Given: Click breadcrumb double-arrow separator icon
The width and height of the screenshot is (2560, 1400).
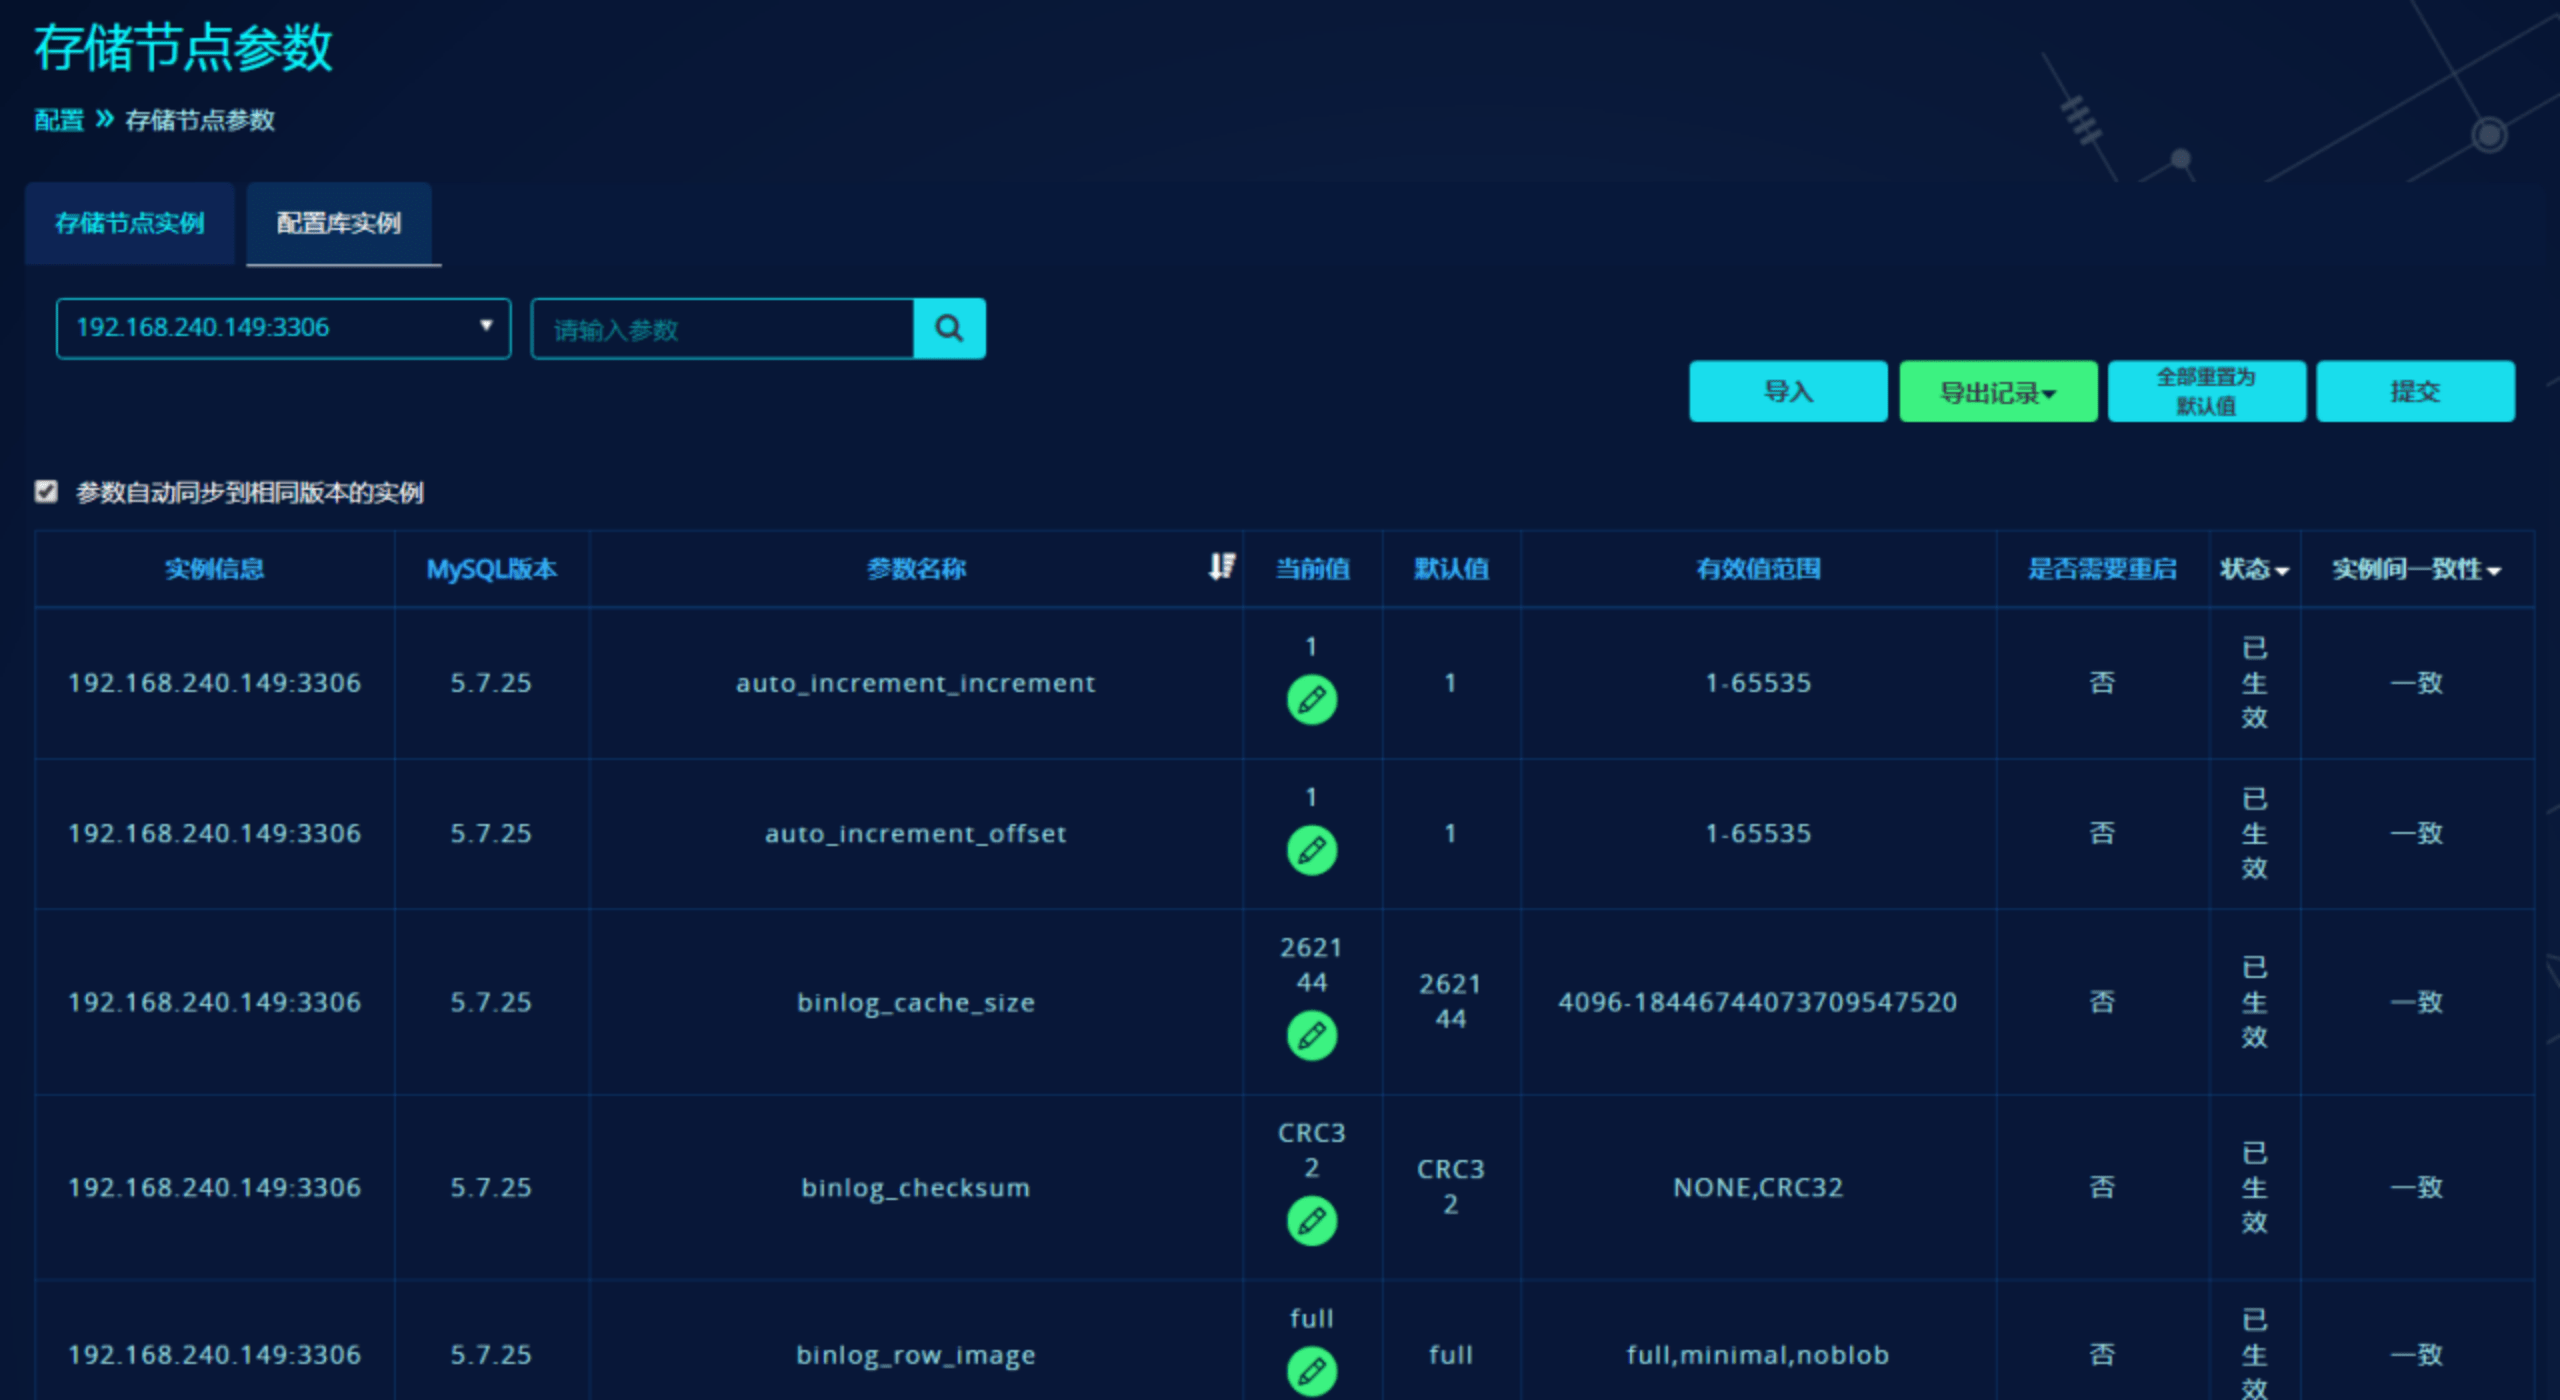Looking at the screenshot, I should pyautogui.click(x=104, y=119).
